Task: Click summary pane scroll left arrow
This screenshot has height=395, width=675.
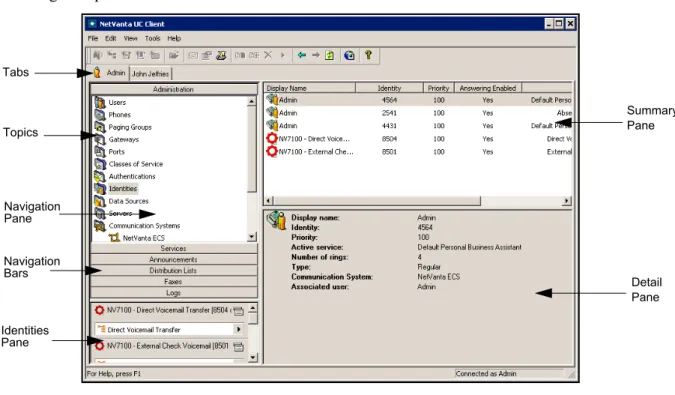Action: tap(269, 201)
